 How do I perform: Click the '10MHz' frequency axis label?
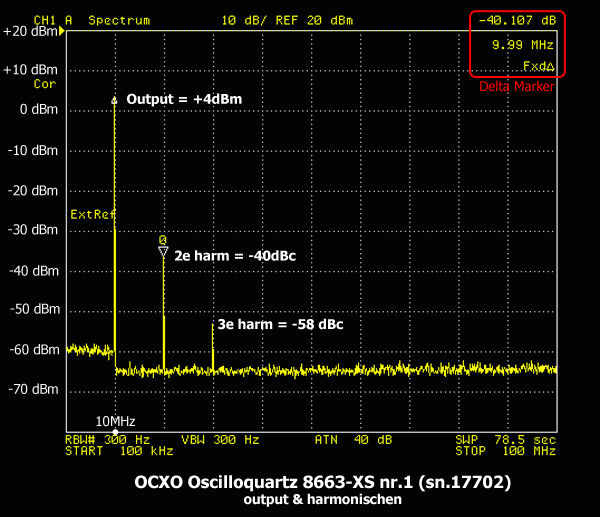pos(115,421)
